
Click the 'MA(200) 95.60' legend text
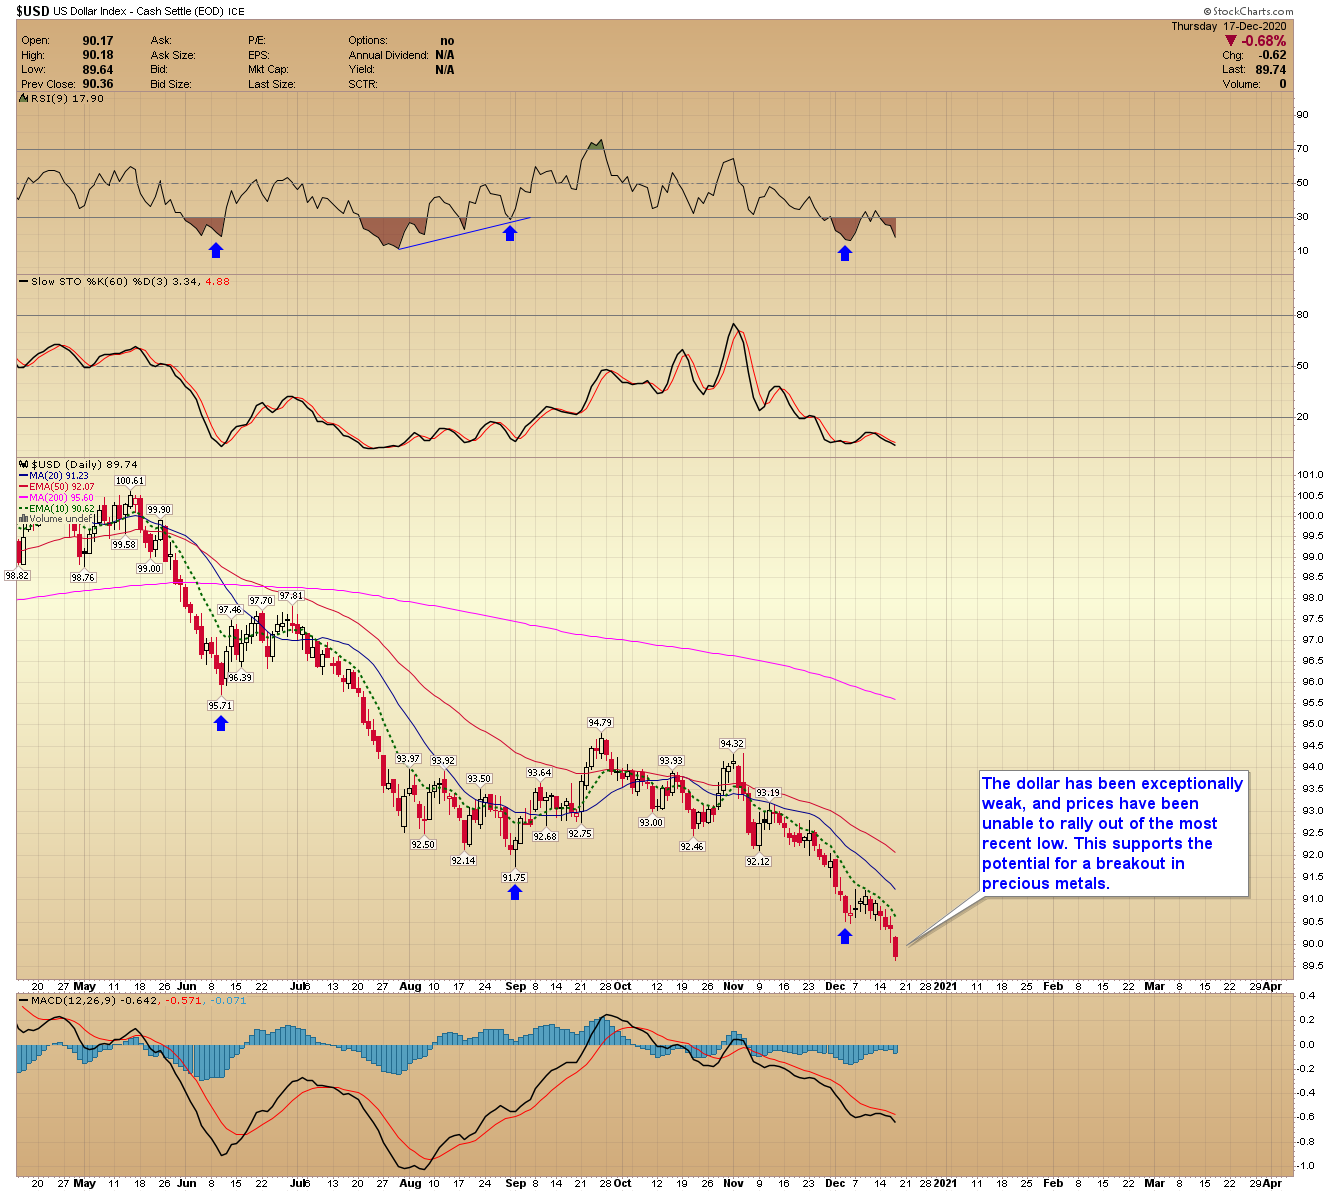point(62,498)
